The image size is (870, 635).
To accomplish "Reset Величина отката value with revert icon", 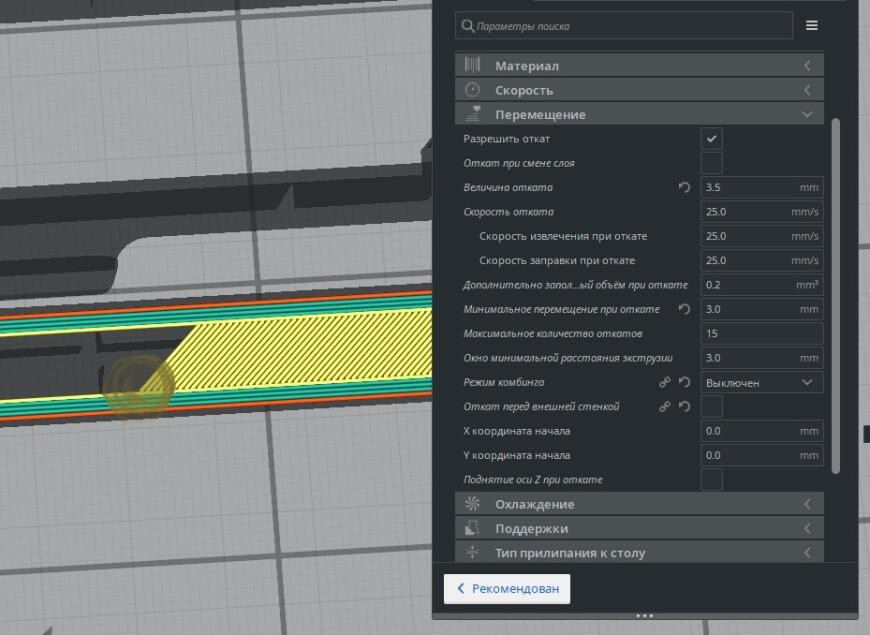I will click(685, 188).
